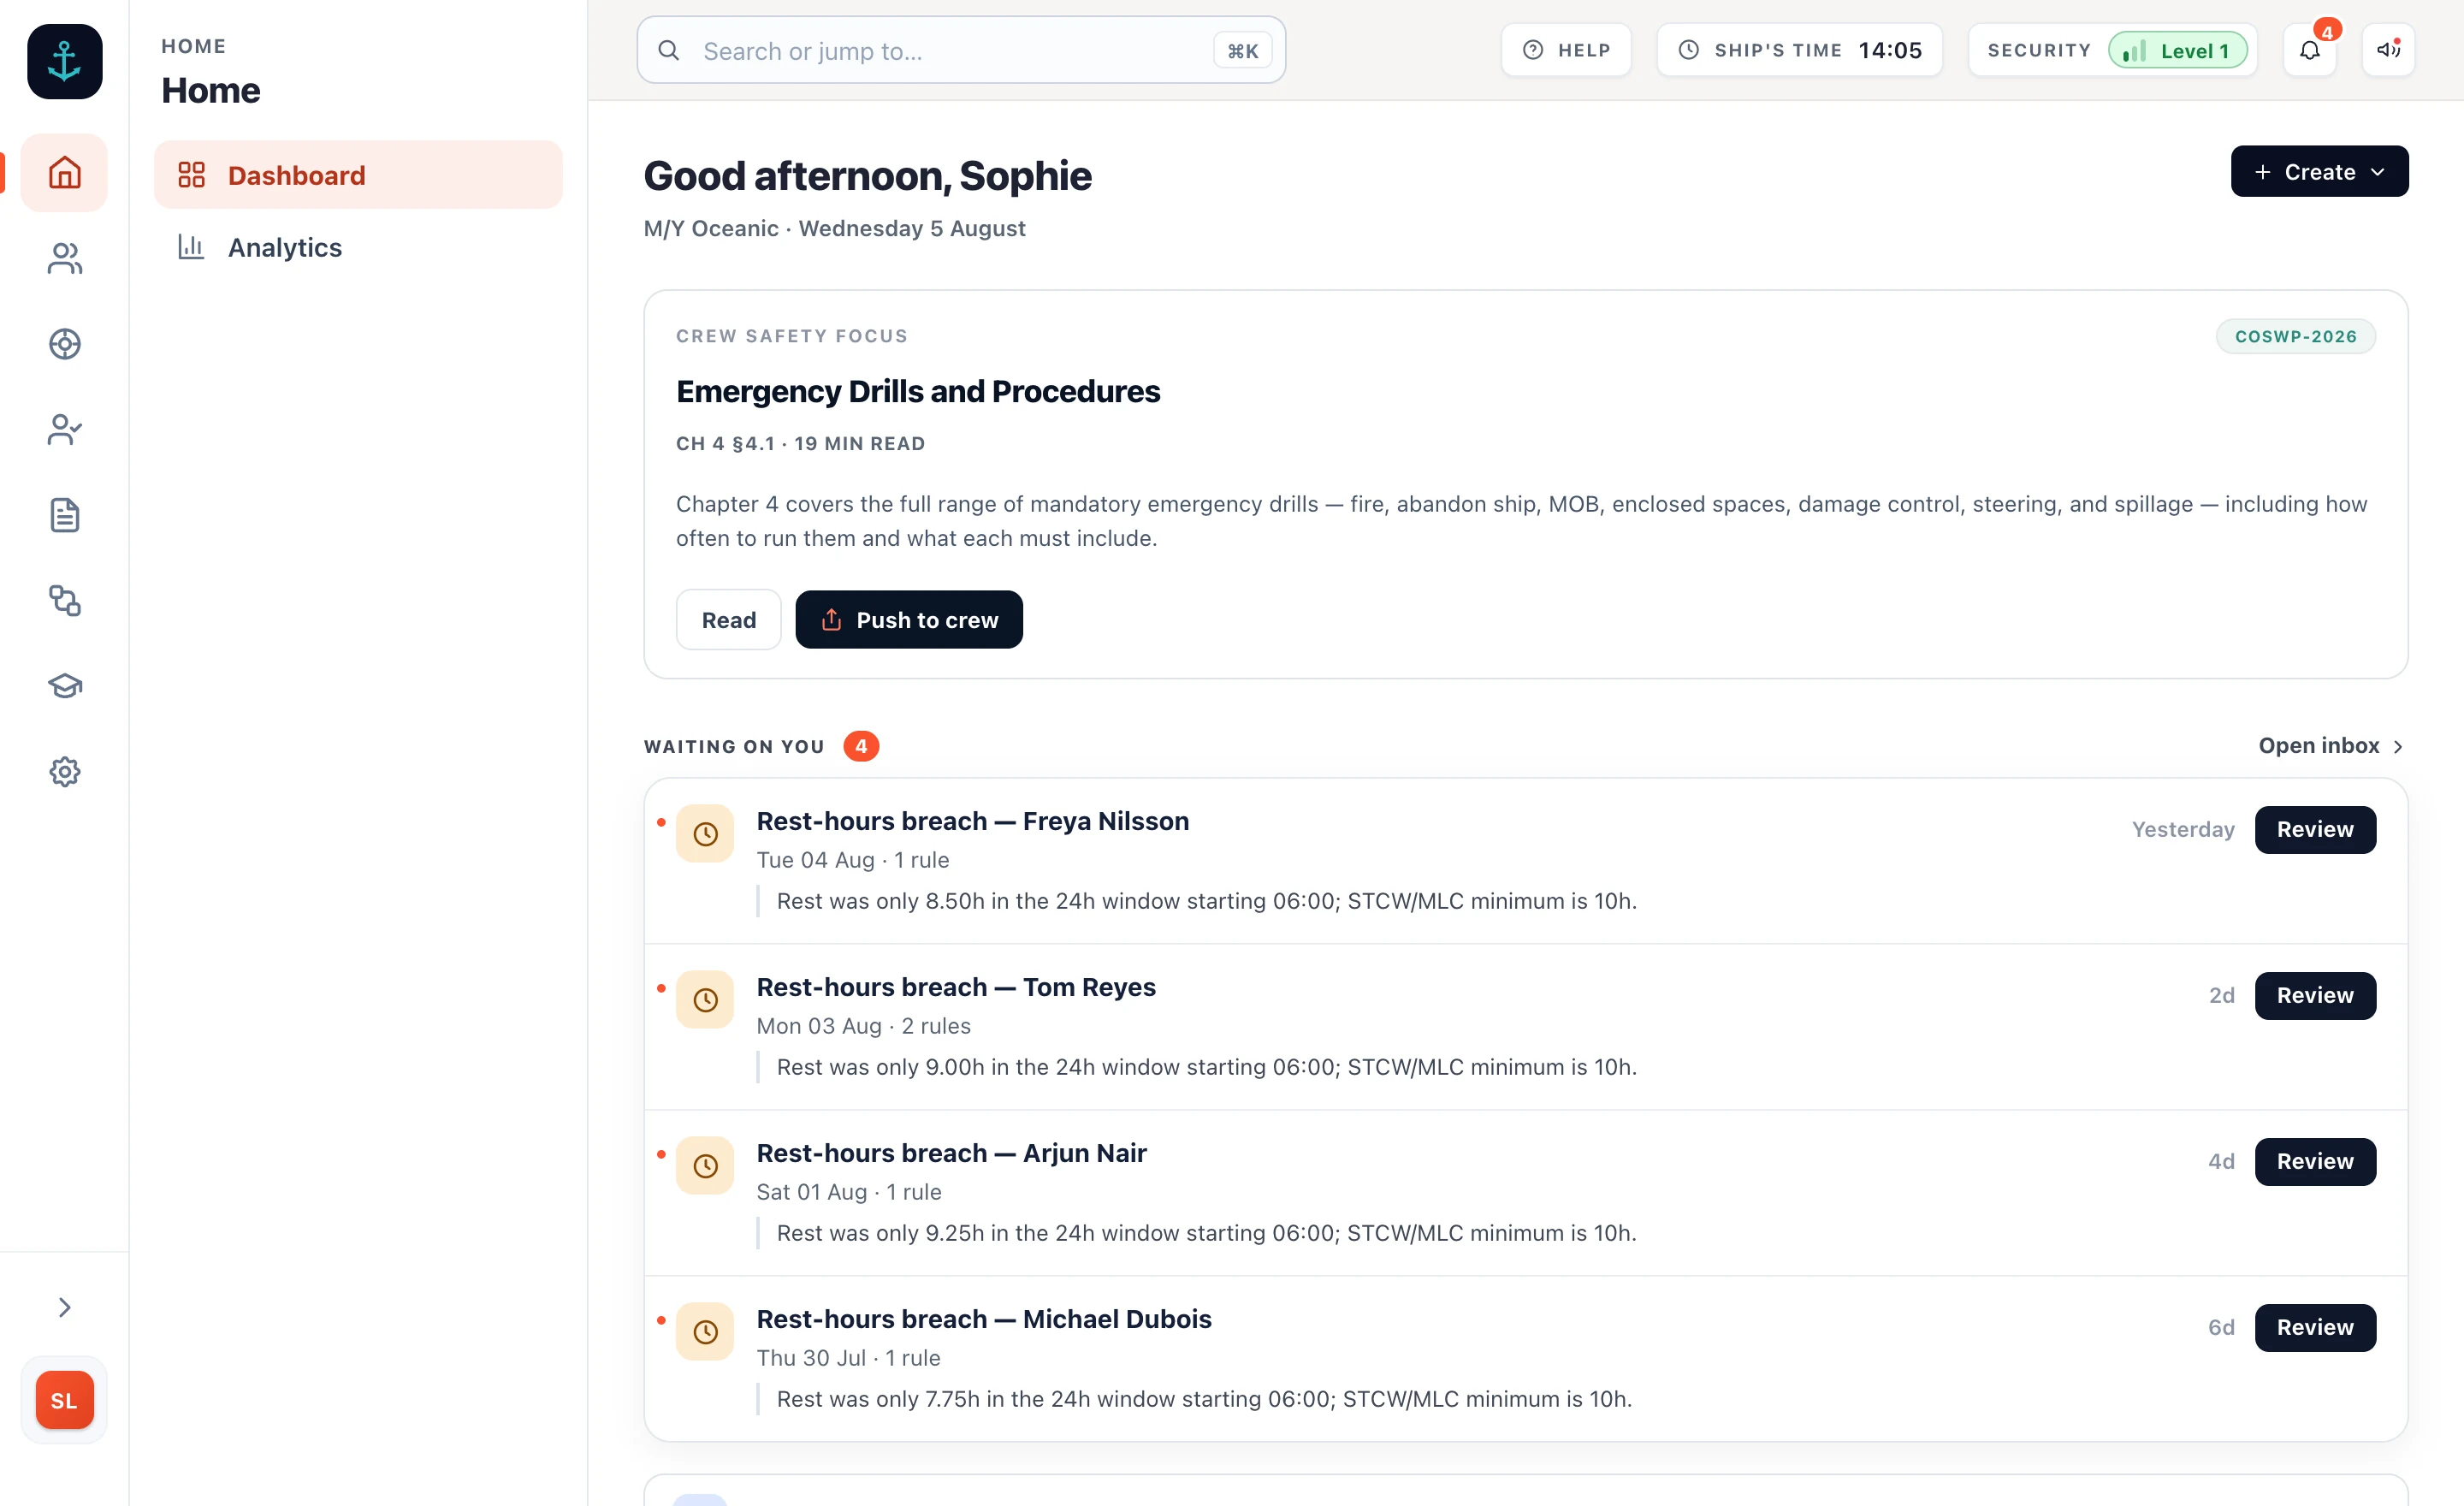Click the anchor logo icon
Image resolution: width=2464 pixels, height=1506 pixels.
(64, 62)
